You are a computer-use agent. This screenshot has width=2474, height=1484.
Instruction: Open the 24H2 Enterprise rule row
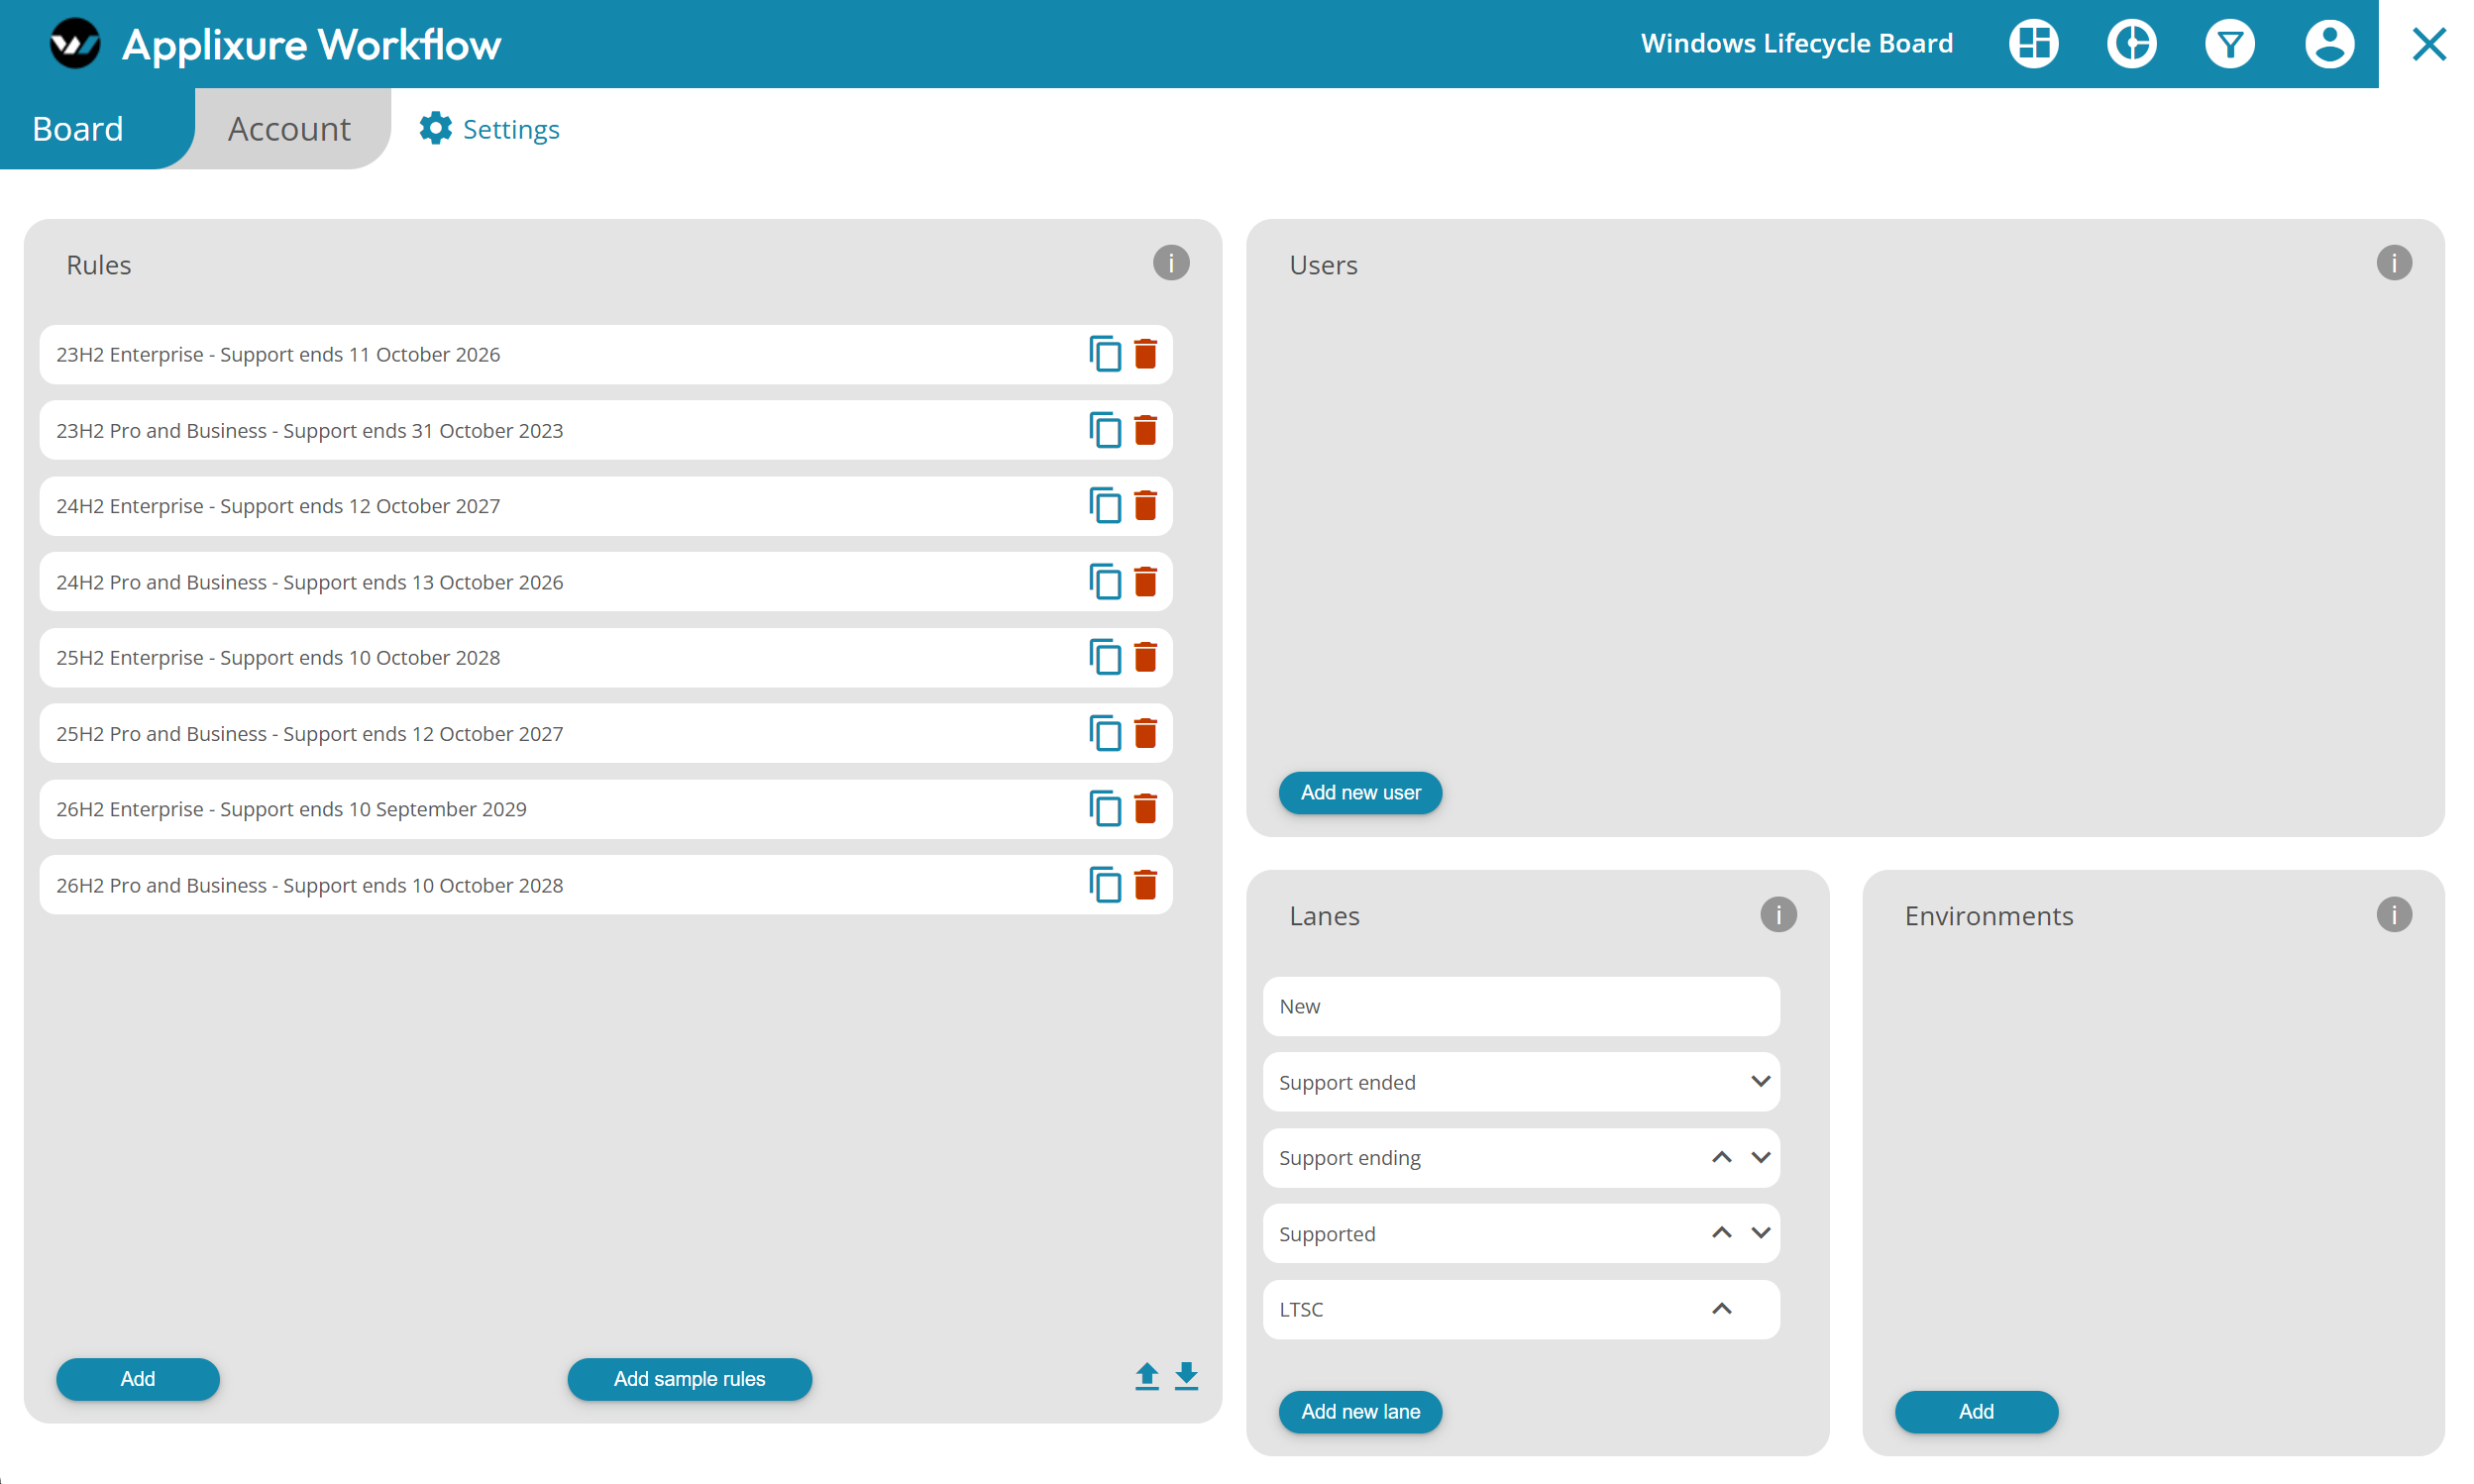click(605, 506)
